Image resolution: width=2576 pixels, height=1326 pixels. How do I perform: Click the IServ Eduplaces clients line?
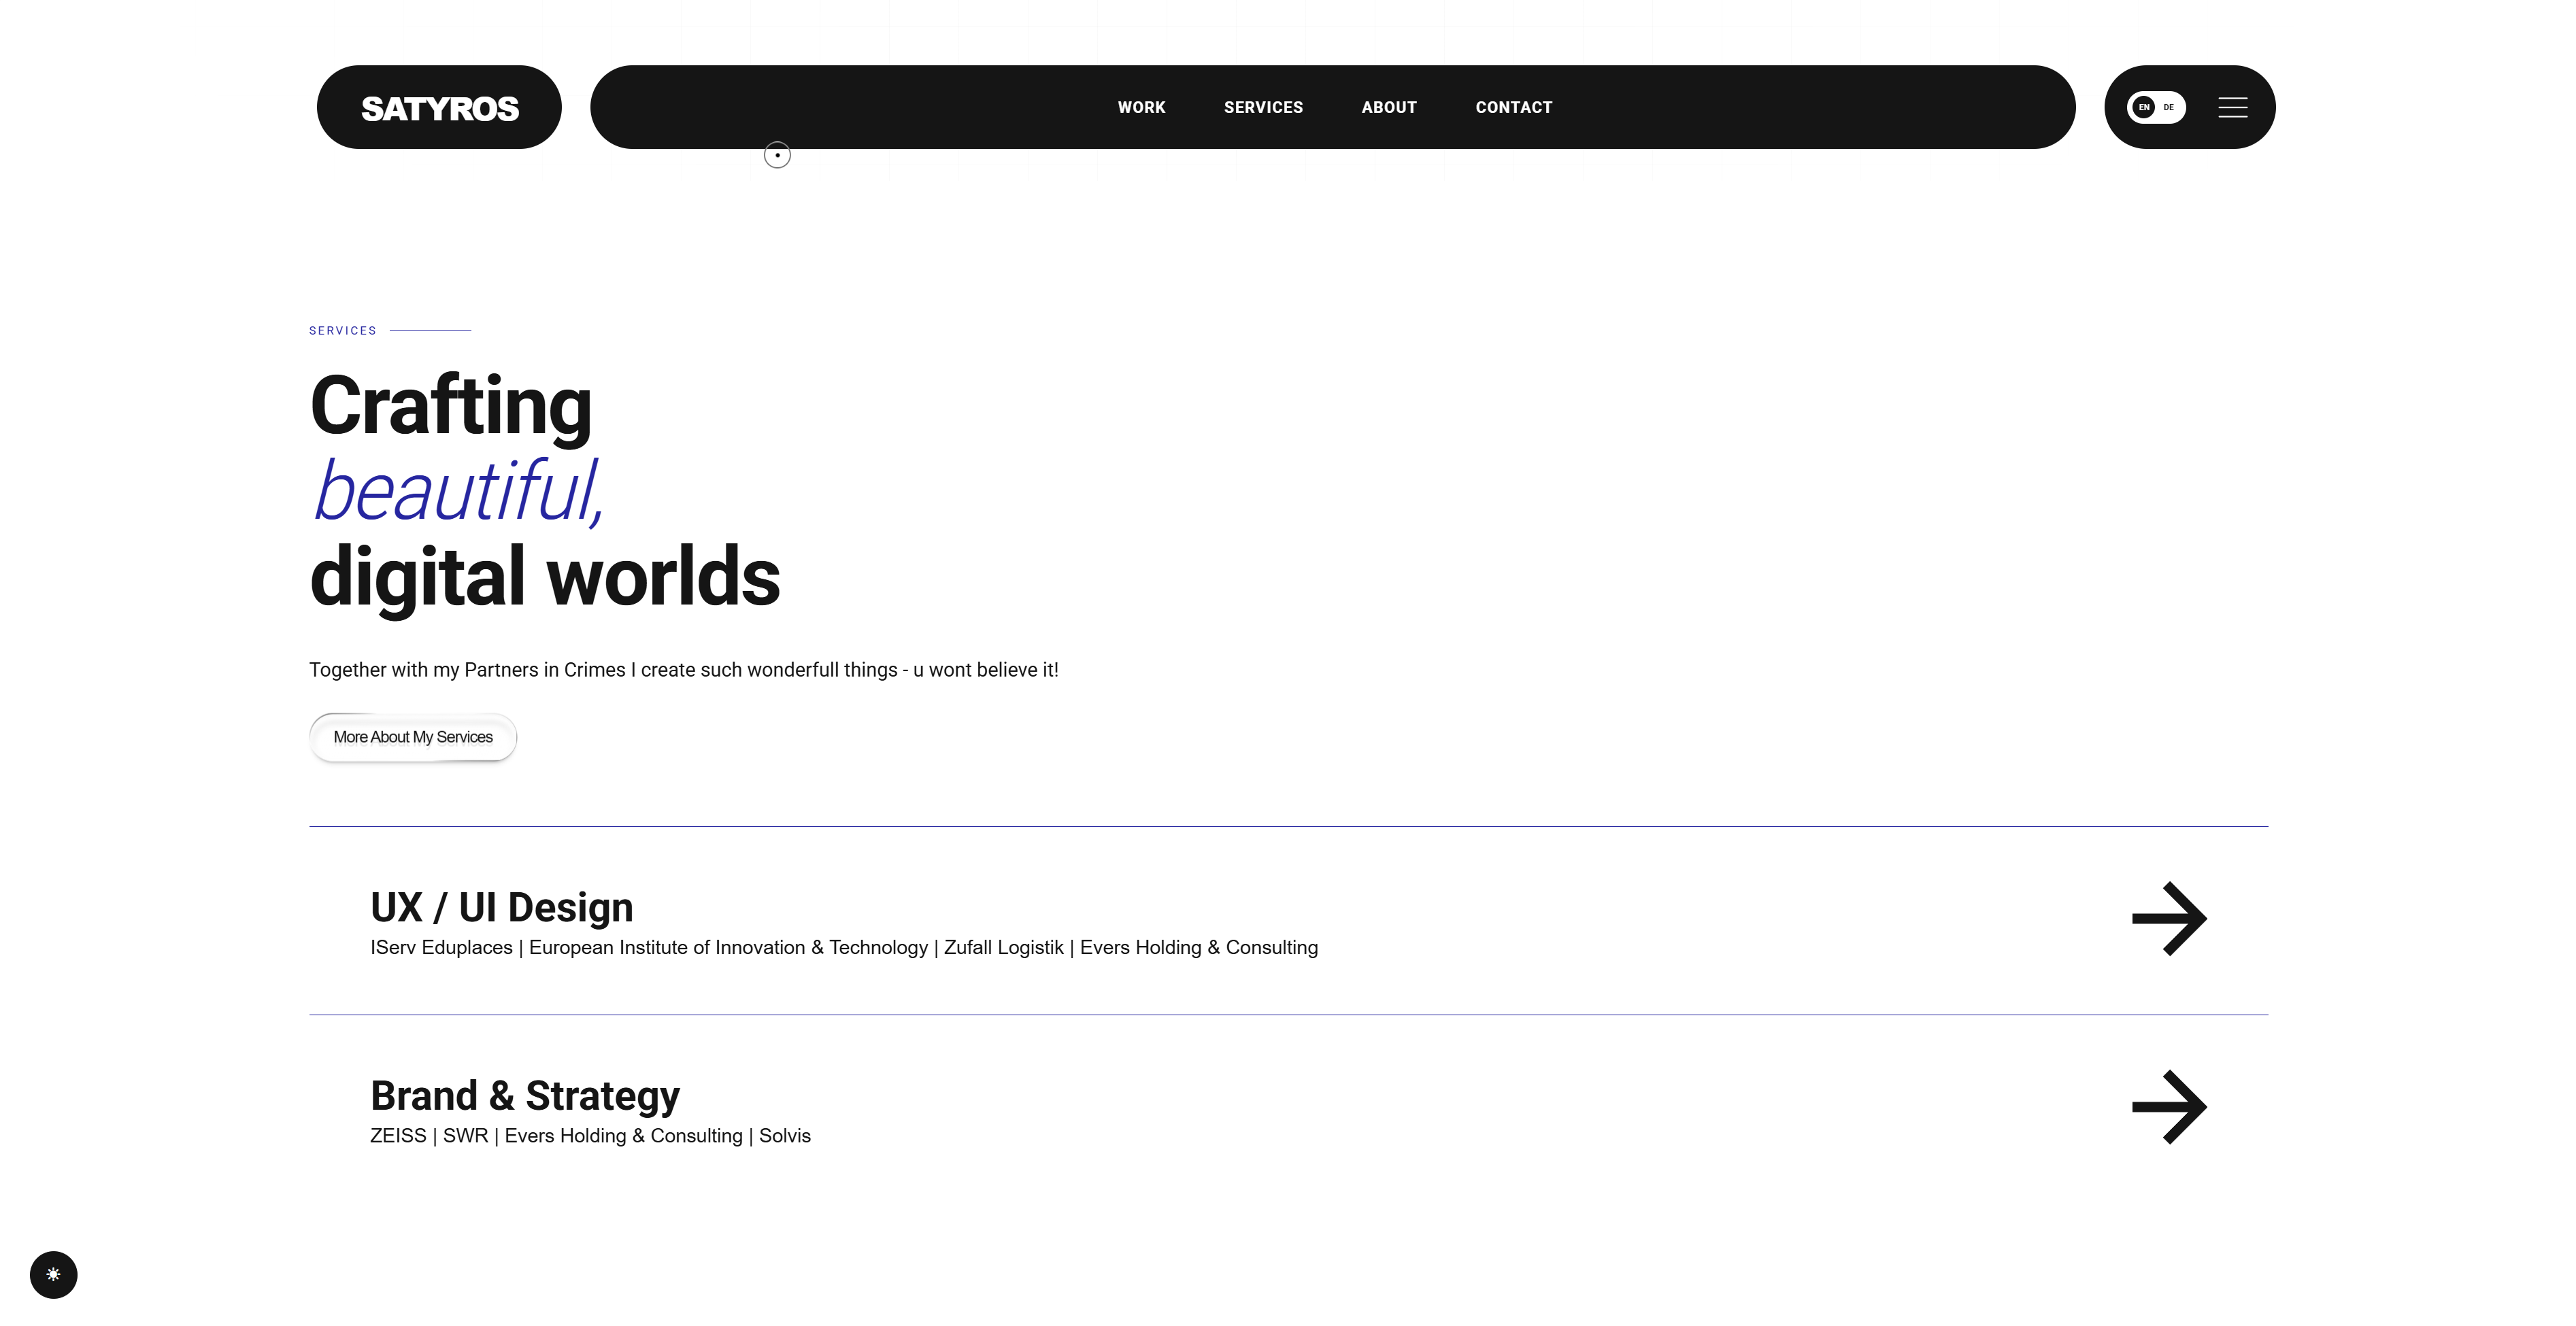point(844,948)
